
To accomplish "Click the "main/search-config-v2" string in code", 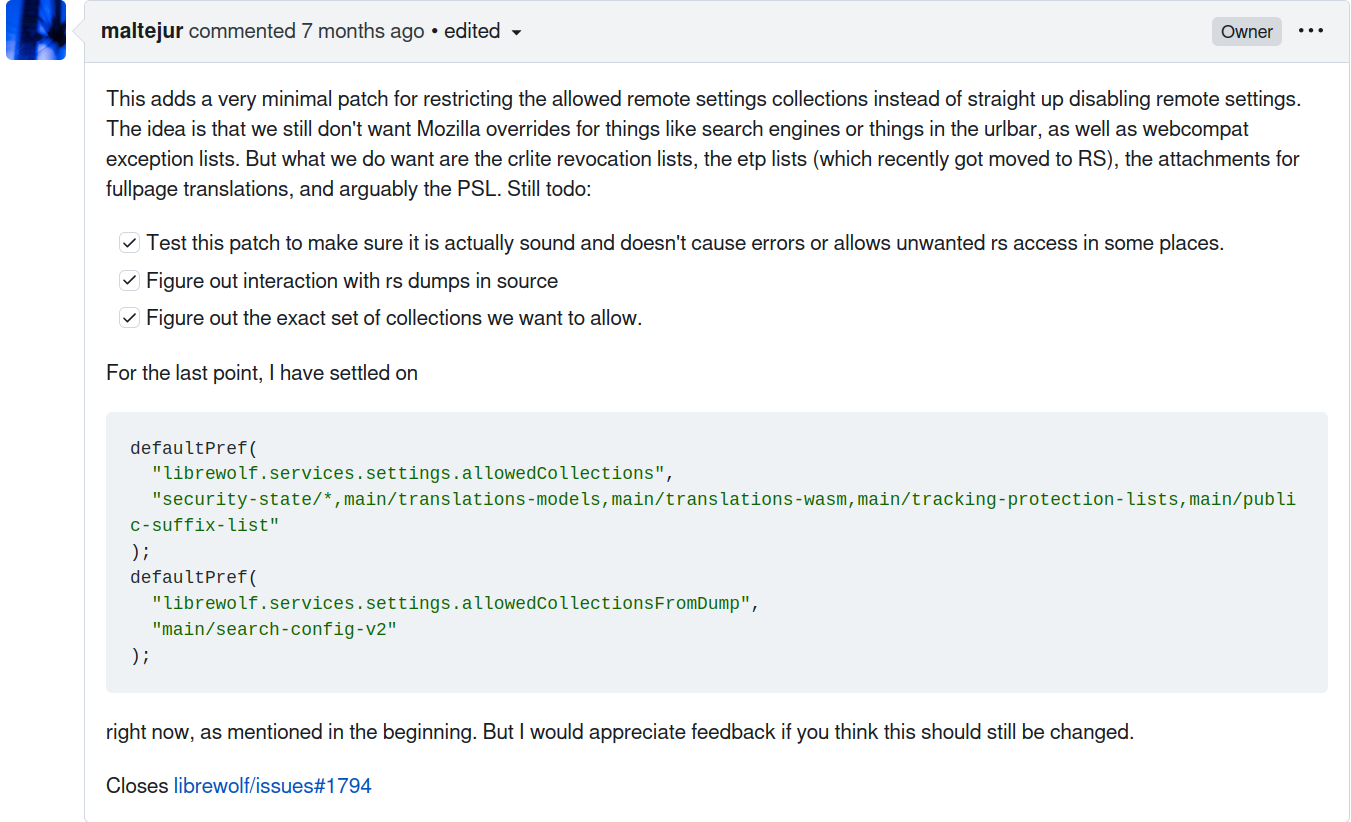I will (274, 630).
